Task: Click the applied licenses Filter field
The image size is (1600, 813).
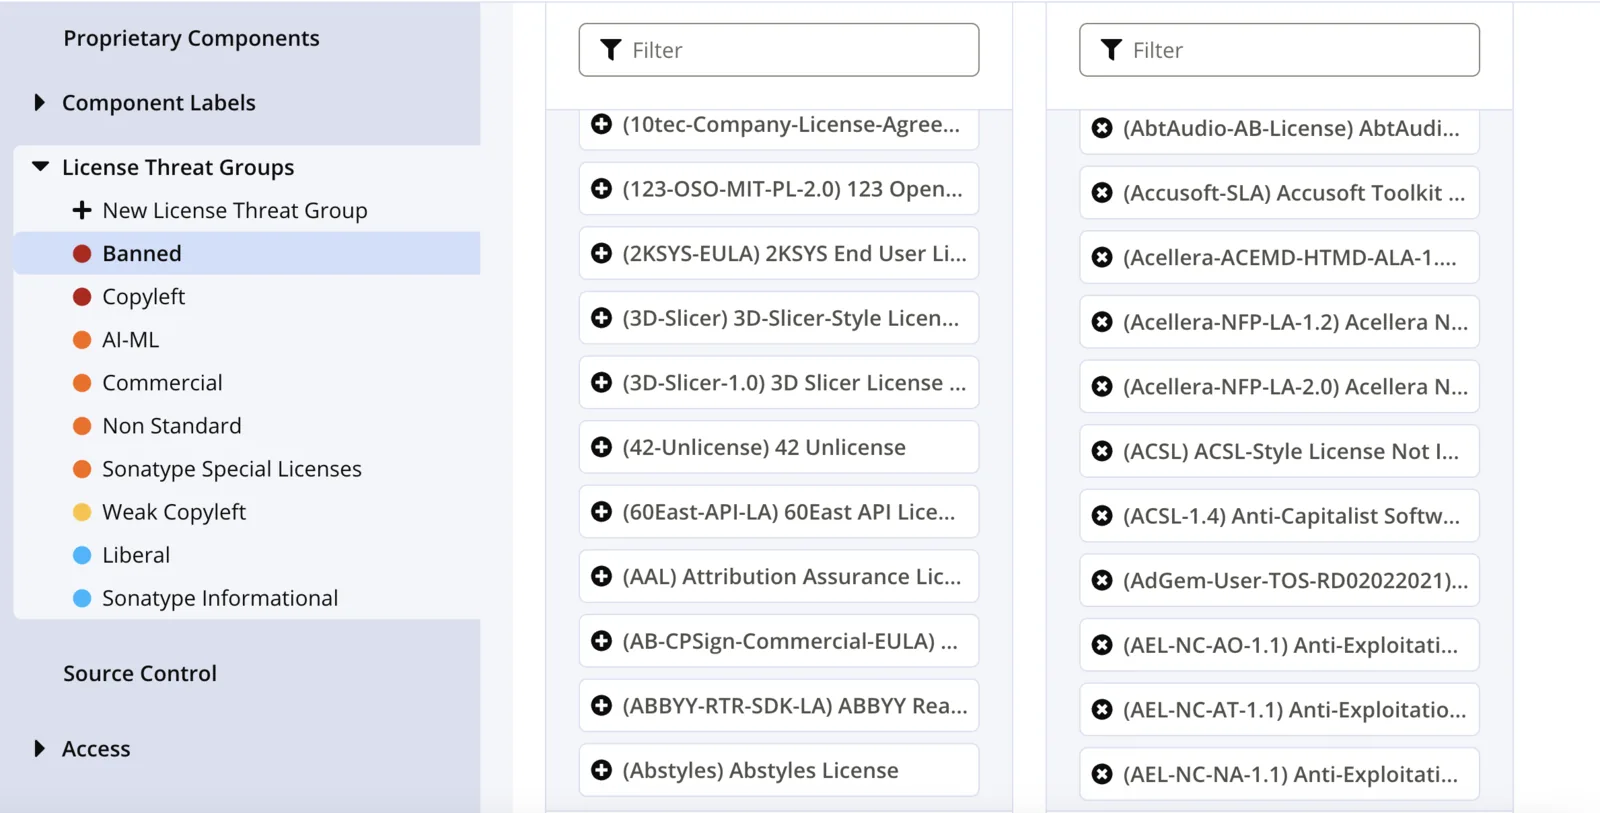Action: pos(1279,50)
